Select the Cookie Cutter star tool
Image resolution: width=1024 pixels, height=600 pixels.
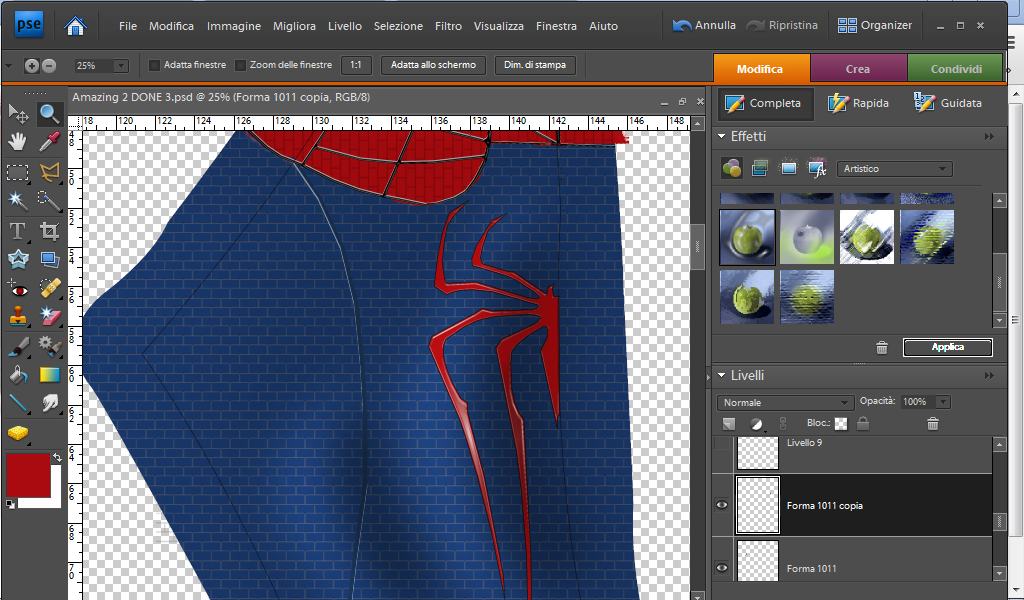18,259
